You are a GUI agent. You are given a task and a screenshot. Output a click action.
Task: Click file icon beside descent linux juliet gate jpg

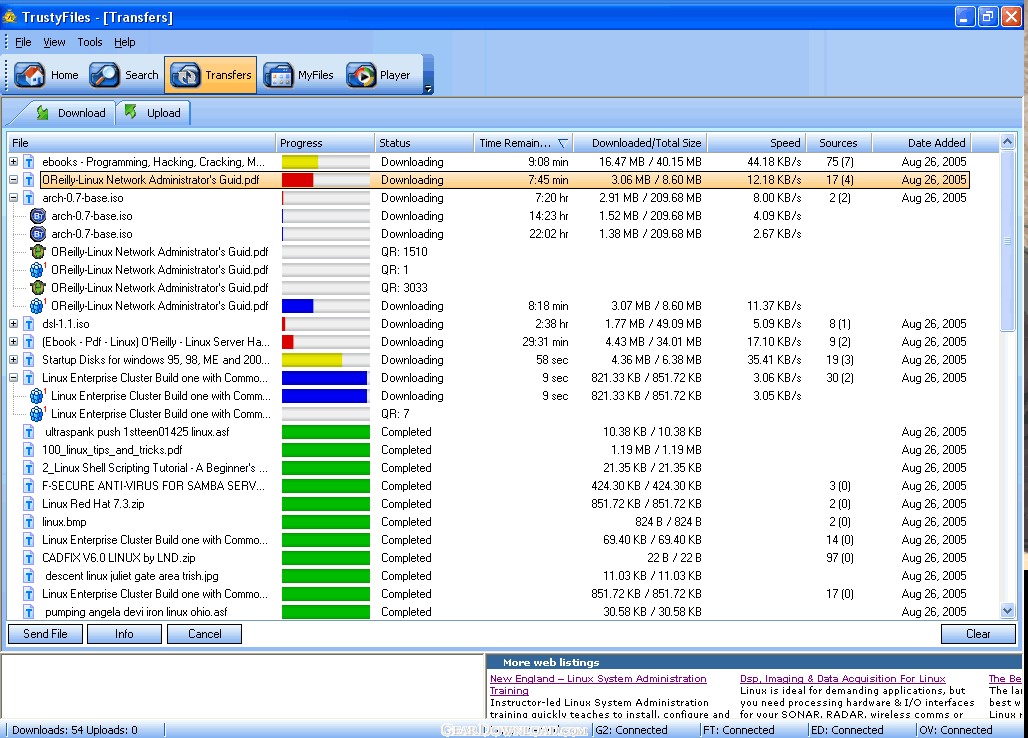pos(29,576)
